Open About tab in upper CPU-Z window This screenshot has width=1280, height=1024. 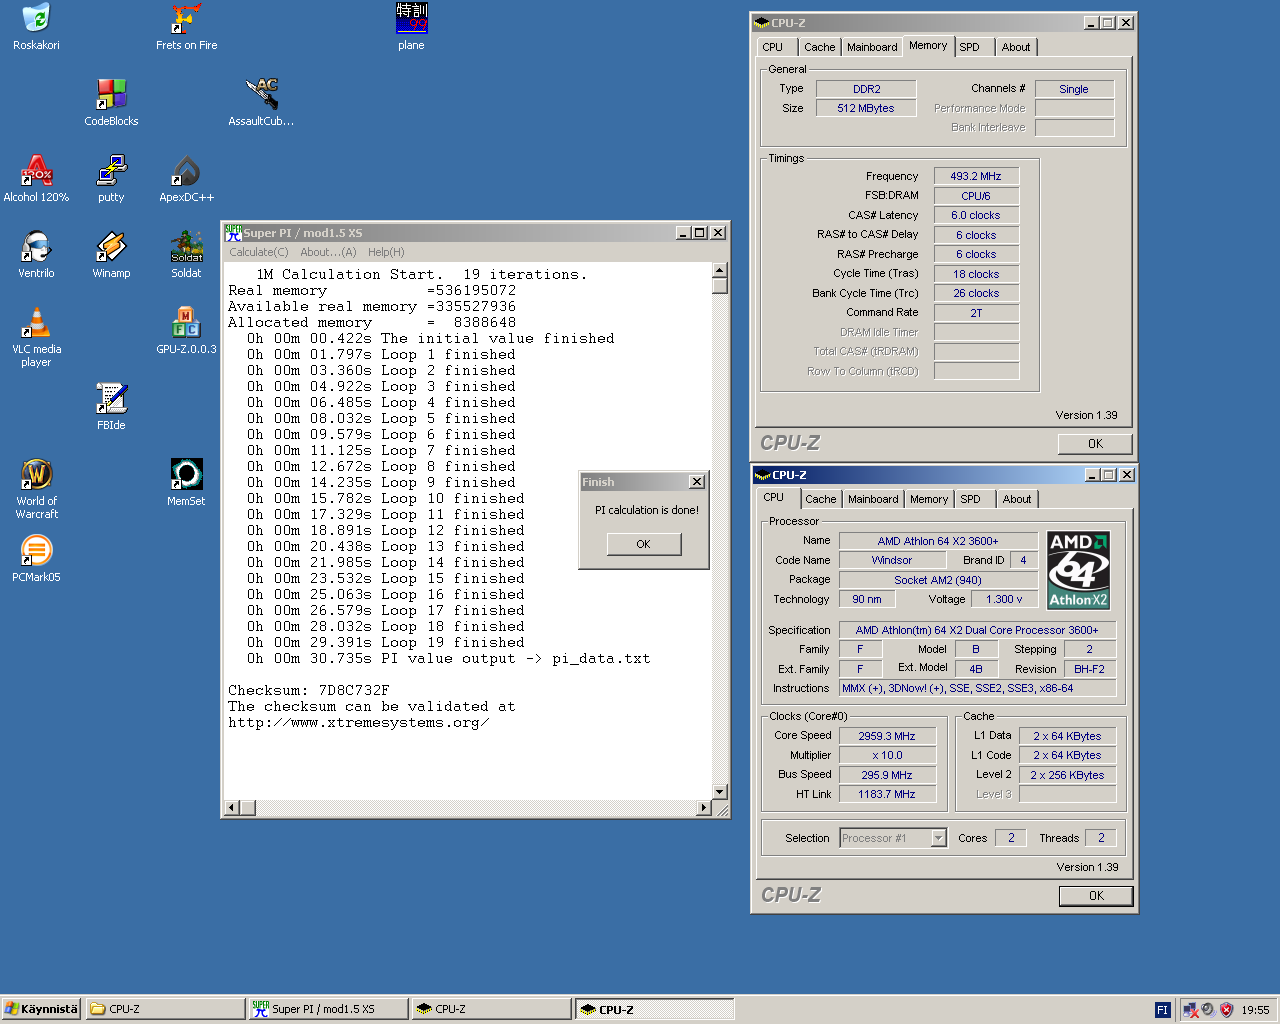(x=1016, y=47)
